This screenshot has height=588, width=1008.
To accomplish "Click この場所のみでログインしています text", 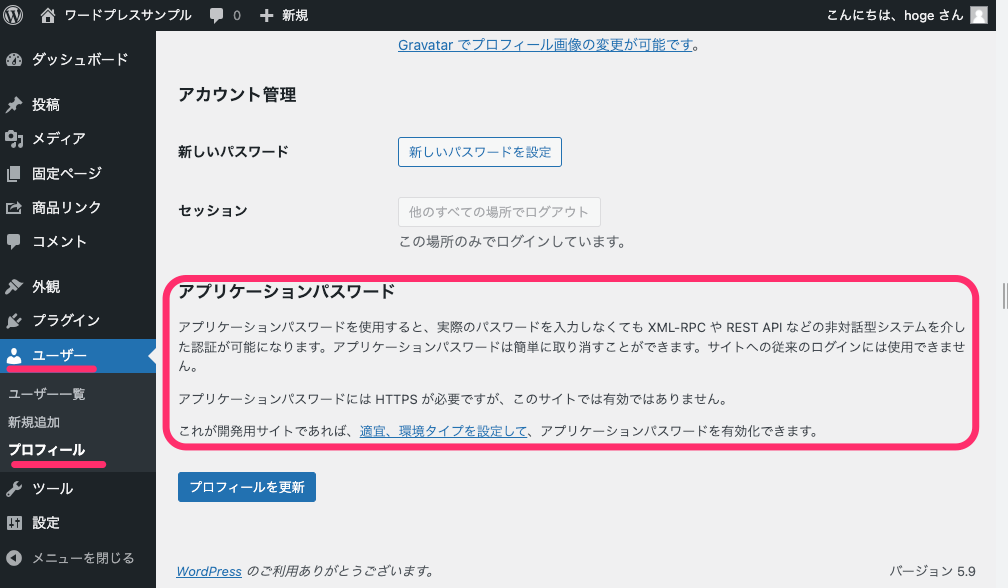I will (512, 242).
